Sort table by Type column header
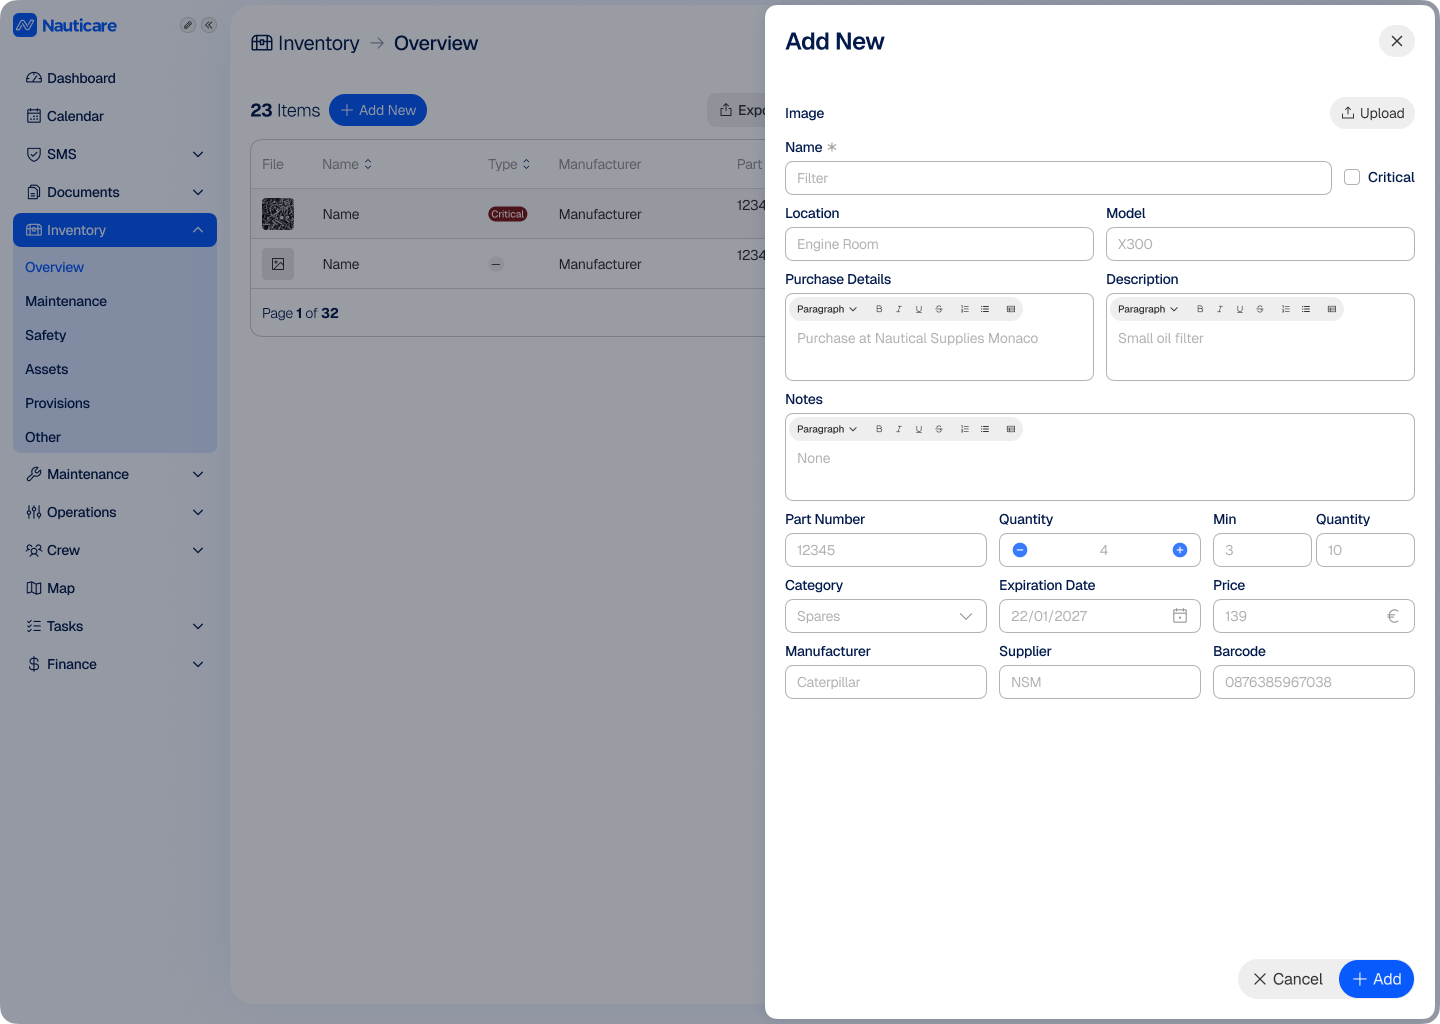The width and height of the screenshot is (1440, 1024). tap(509, 164)
